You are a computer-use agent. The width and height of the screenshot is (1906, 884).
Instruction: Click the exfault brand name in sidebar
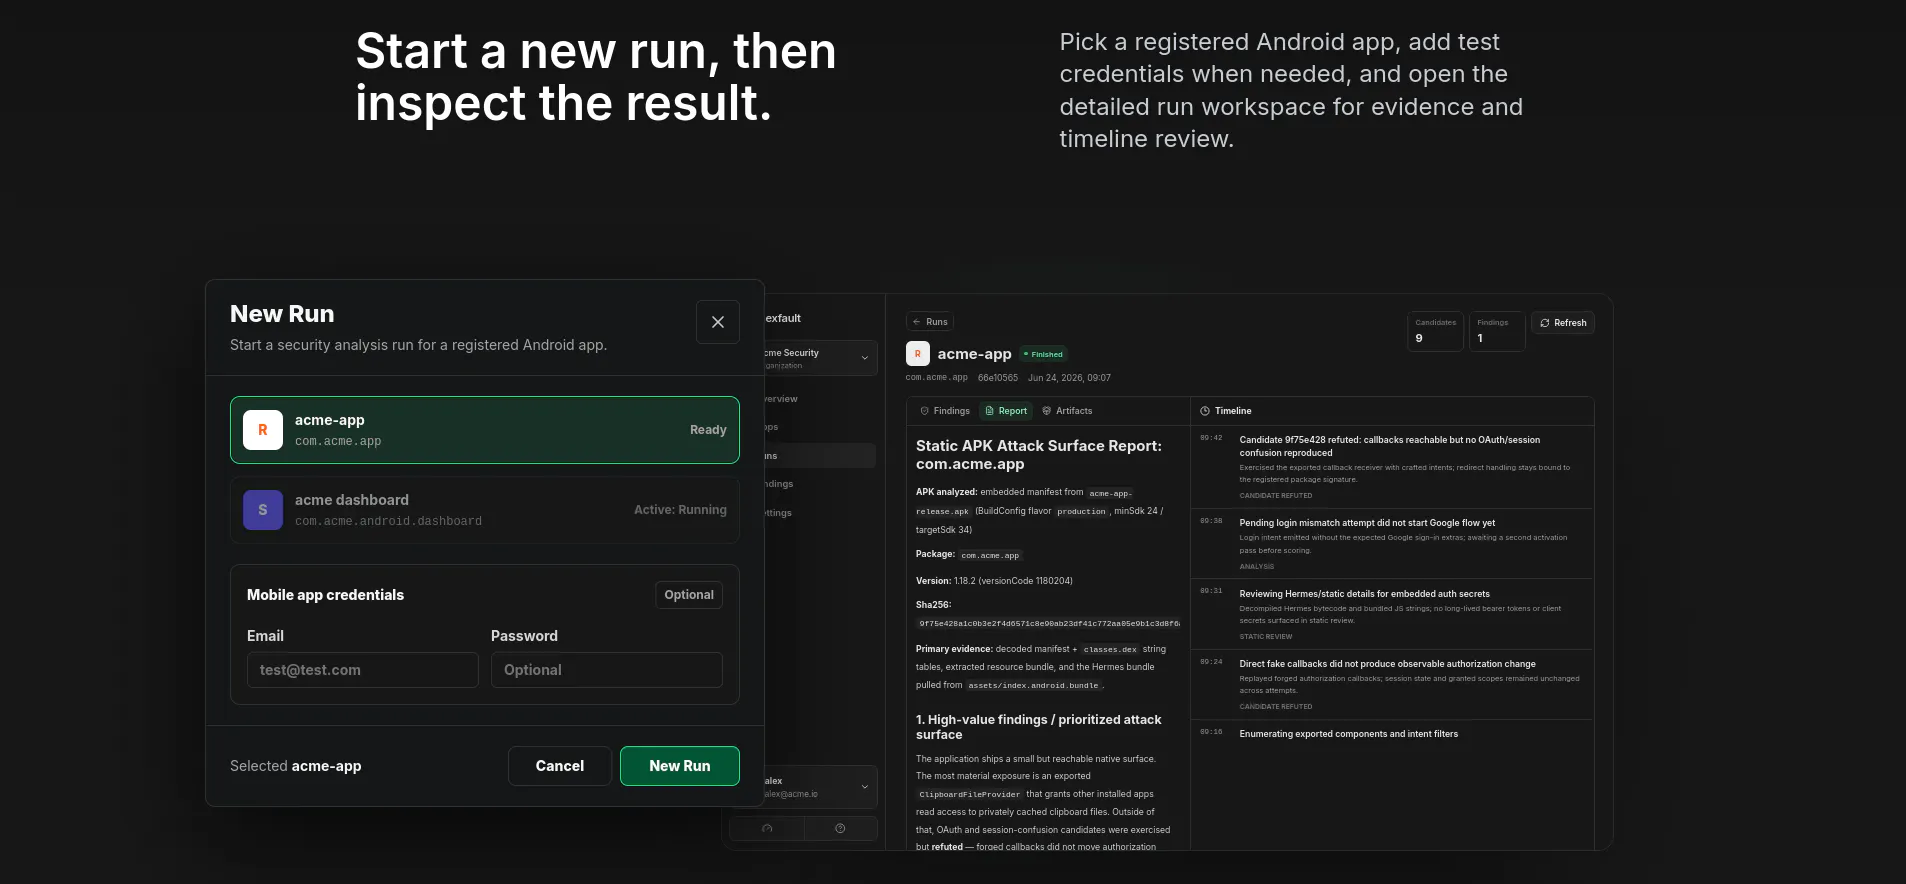coord(783,318)
